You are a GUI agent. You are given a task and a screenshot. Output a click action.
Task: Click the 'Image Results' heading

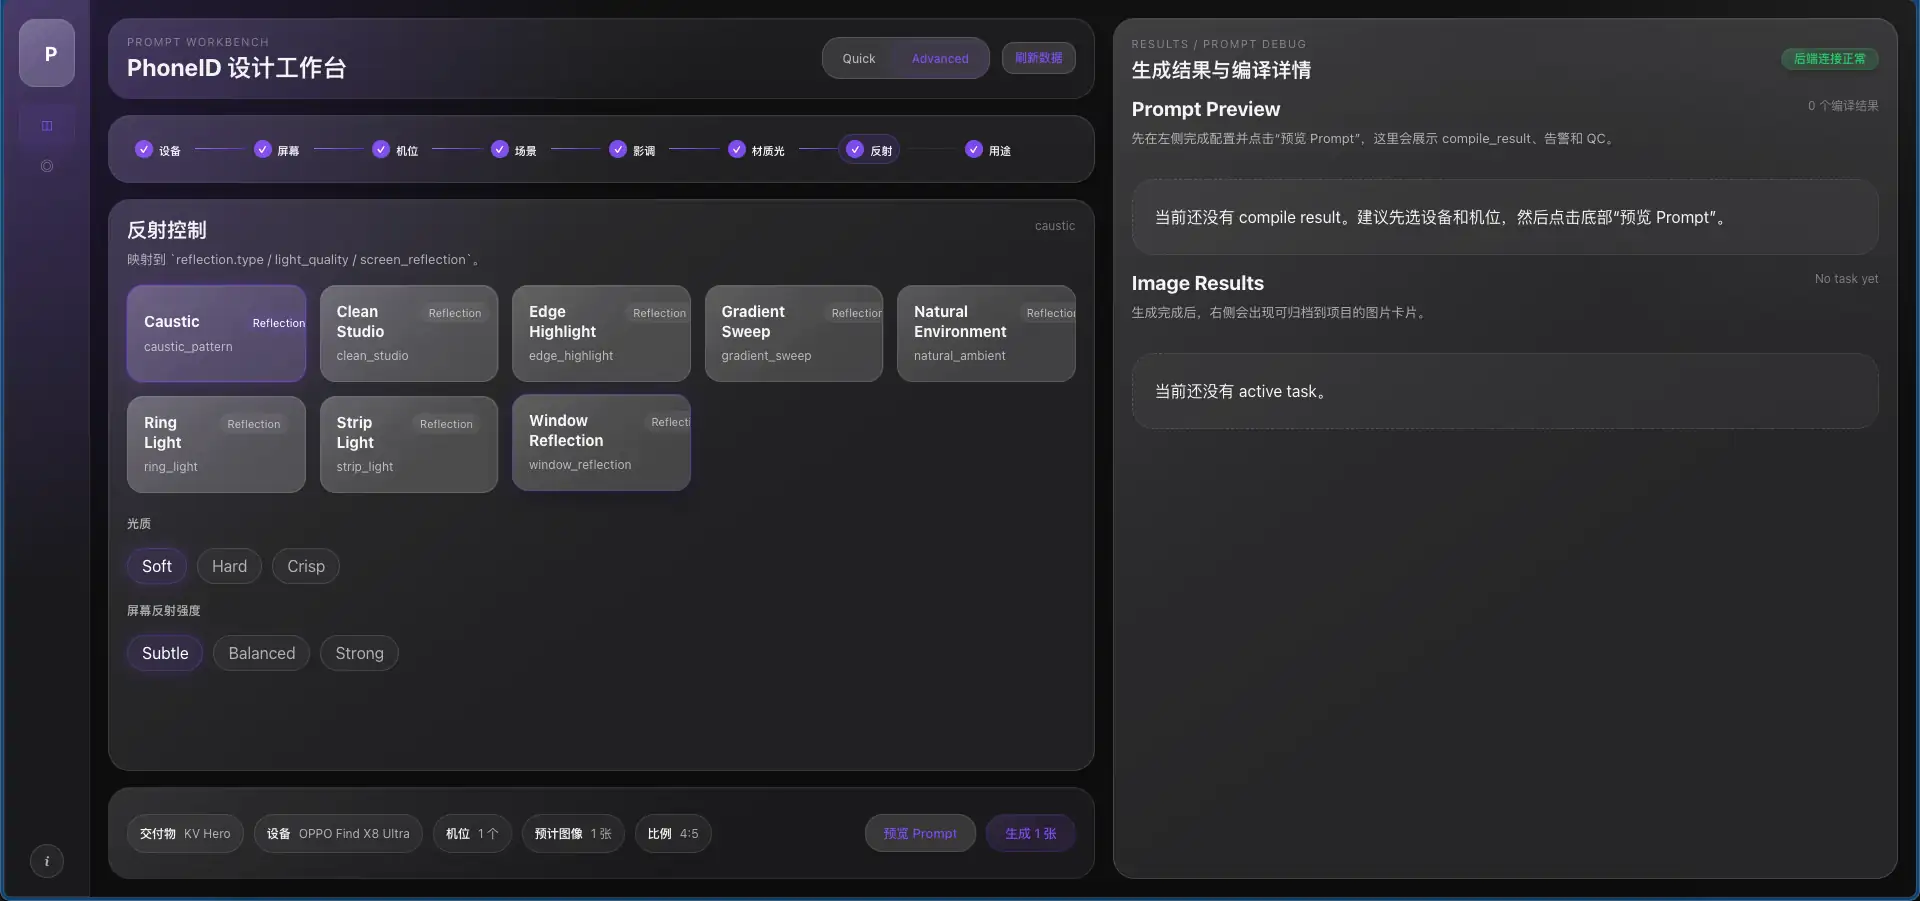click(x=1198, y=283)
